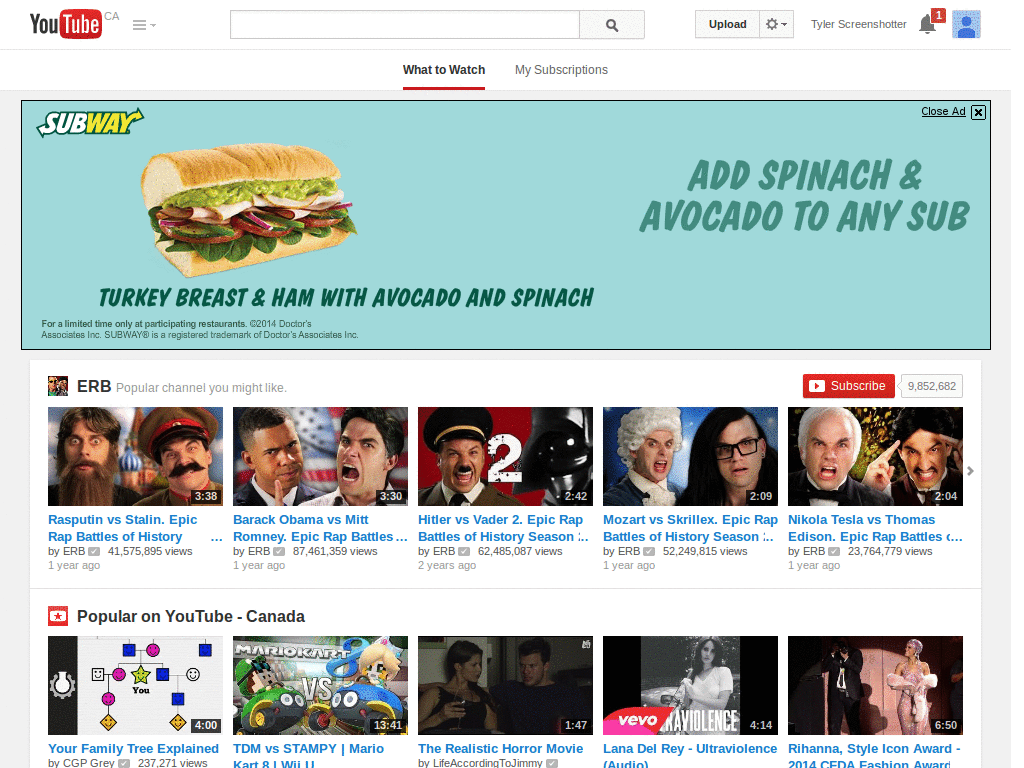Click Rihanna, Style Icon Award title
Screen dimensions: 1024x768
[874, 756]
